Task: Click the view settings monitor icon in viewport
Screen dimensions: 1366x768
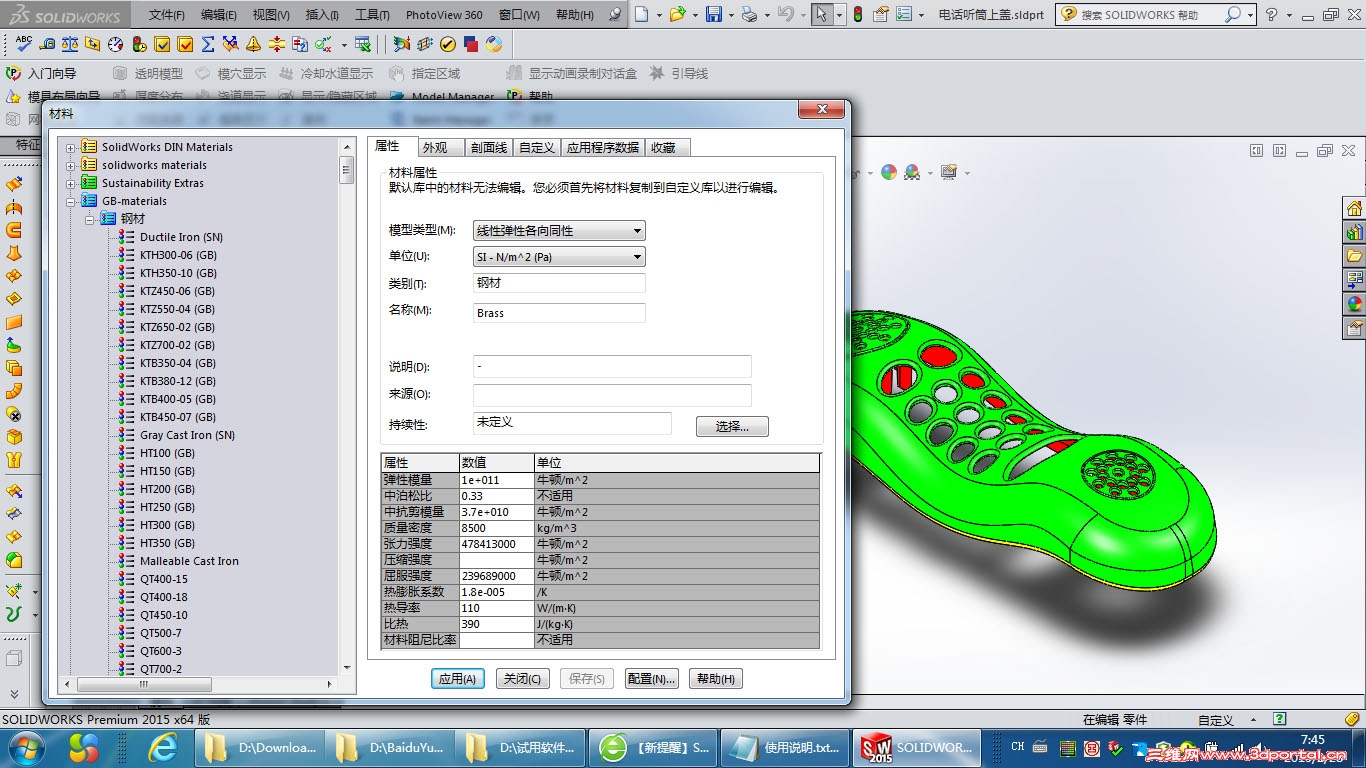Action: [x=948, y=172]
